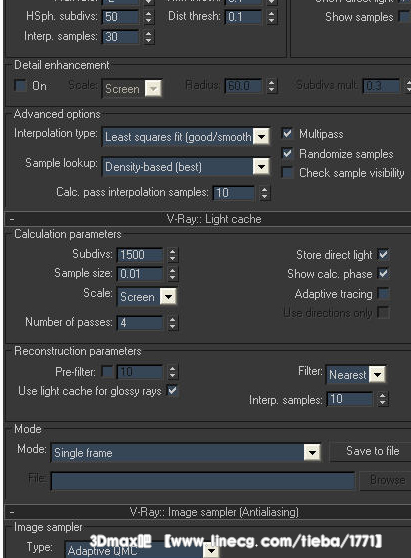411x558 pixels.
Task: Collapse the V-Ray Light cache rollout
Action: click(x=12, y=219)
